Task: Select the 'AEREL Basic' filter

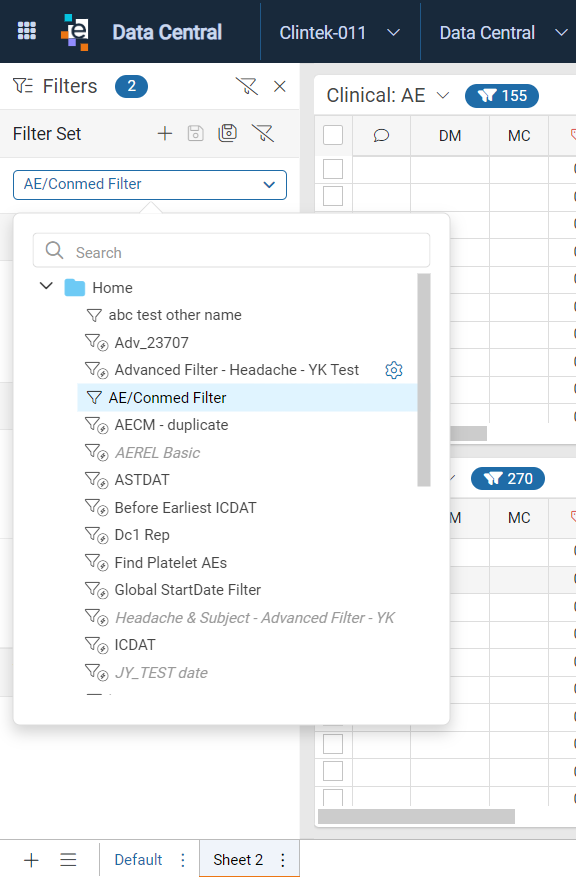Action: pyautogui.click(x=157, y=452)
